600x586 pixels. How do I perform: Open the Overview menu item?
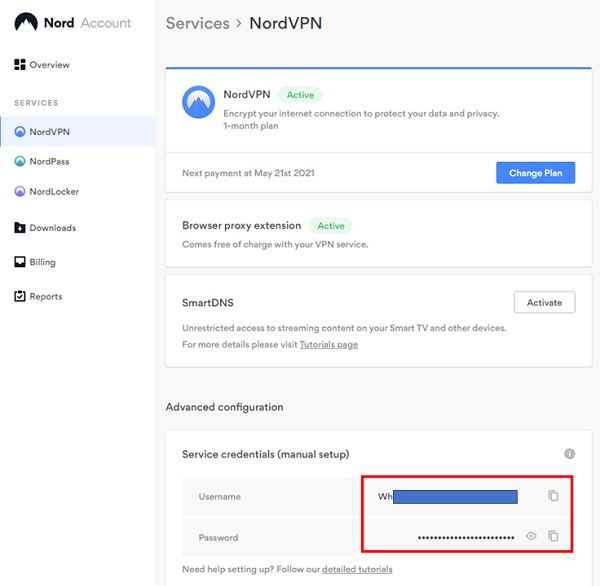[x=42, y=65]
